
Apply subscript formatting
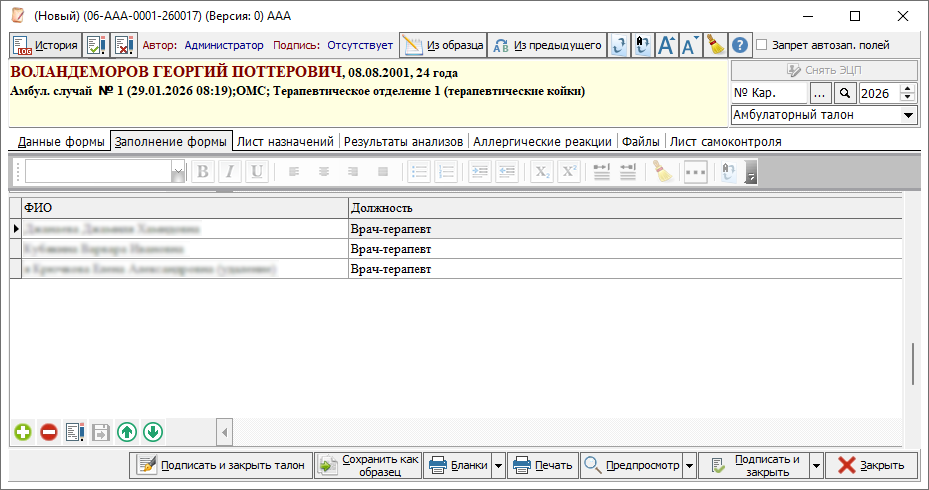[542, 172]
